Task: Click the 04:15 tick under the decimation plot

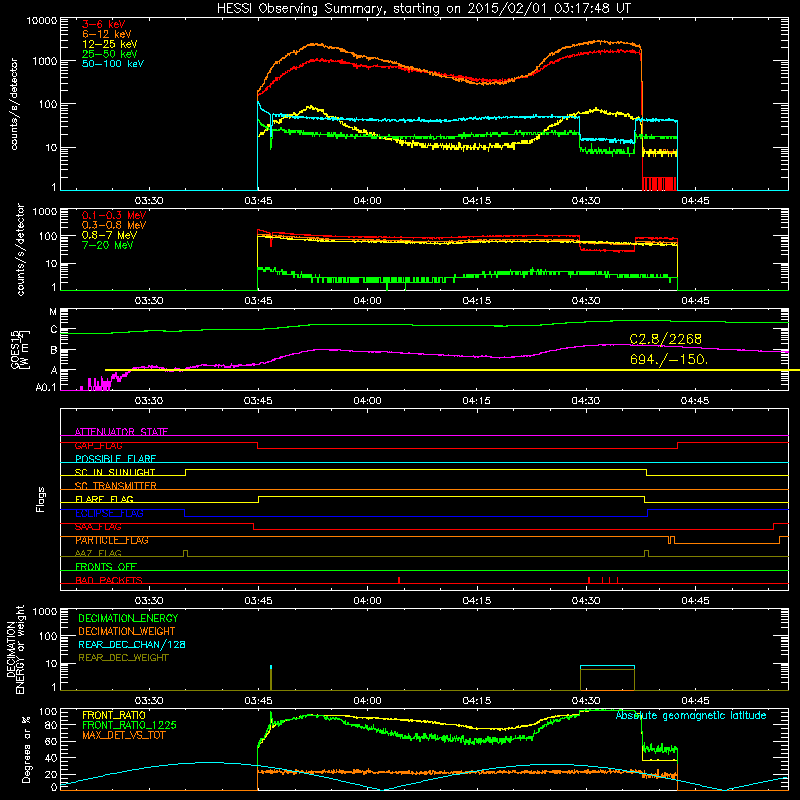Action: point(477,701)
